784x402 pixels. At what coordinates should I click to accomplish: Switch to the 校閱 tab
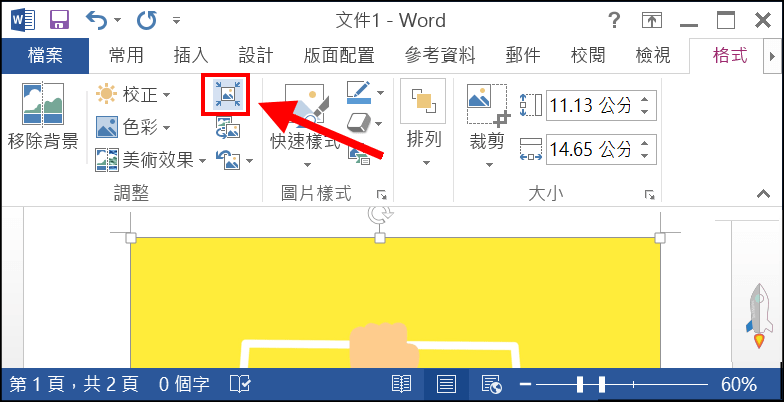(588, 56)
